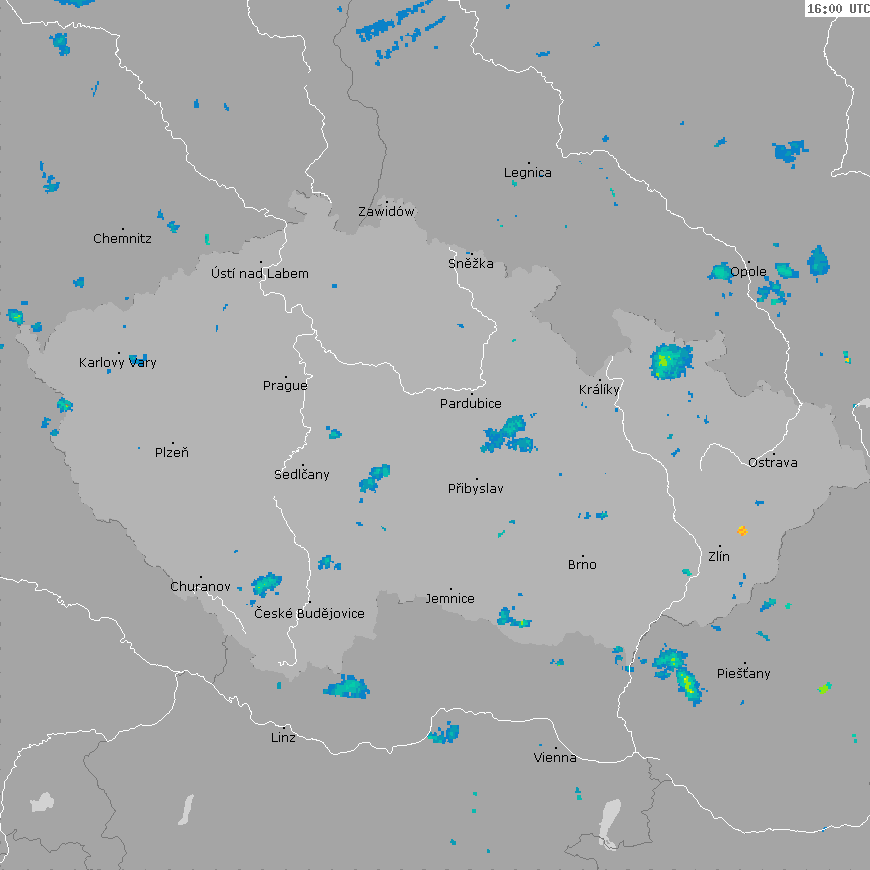Select the České Budějovice label
The height and width of the screenshot is (870, 870).
pyautogui.click(x=309, y=614)
